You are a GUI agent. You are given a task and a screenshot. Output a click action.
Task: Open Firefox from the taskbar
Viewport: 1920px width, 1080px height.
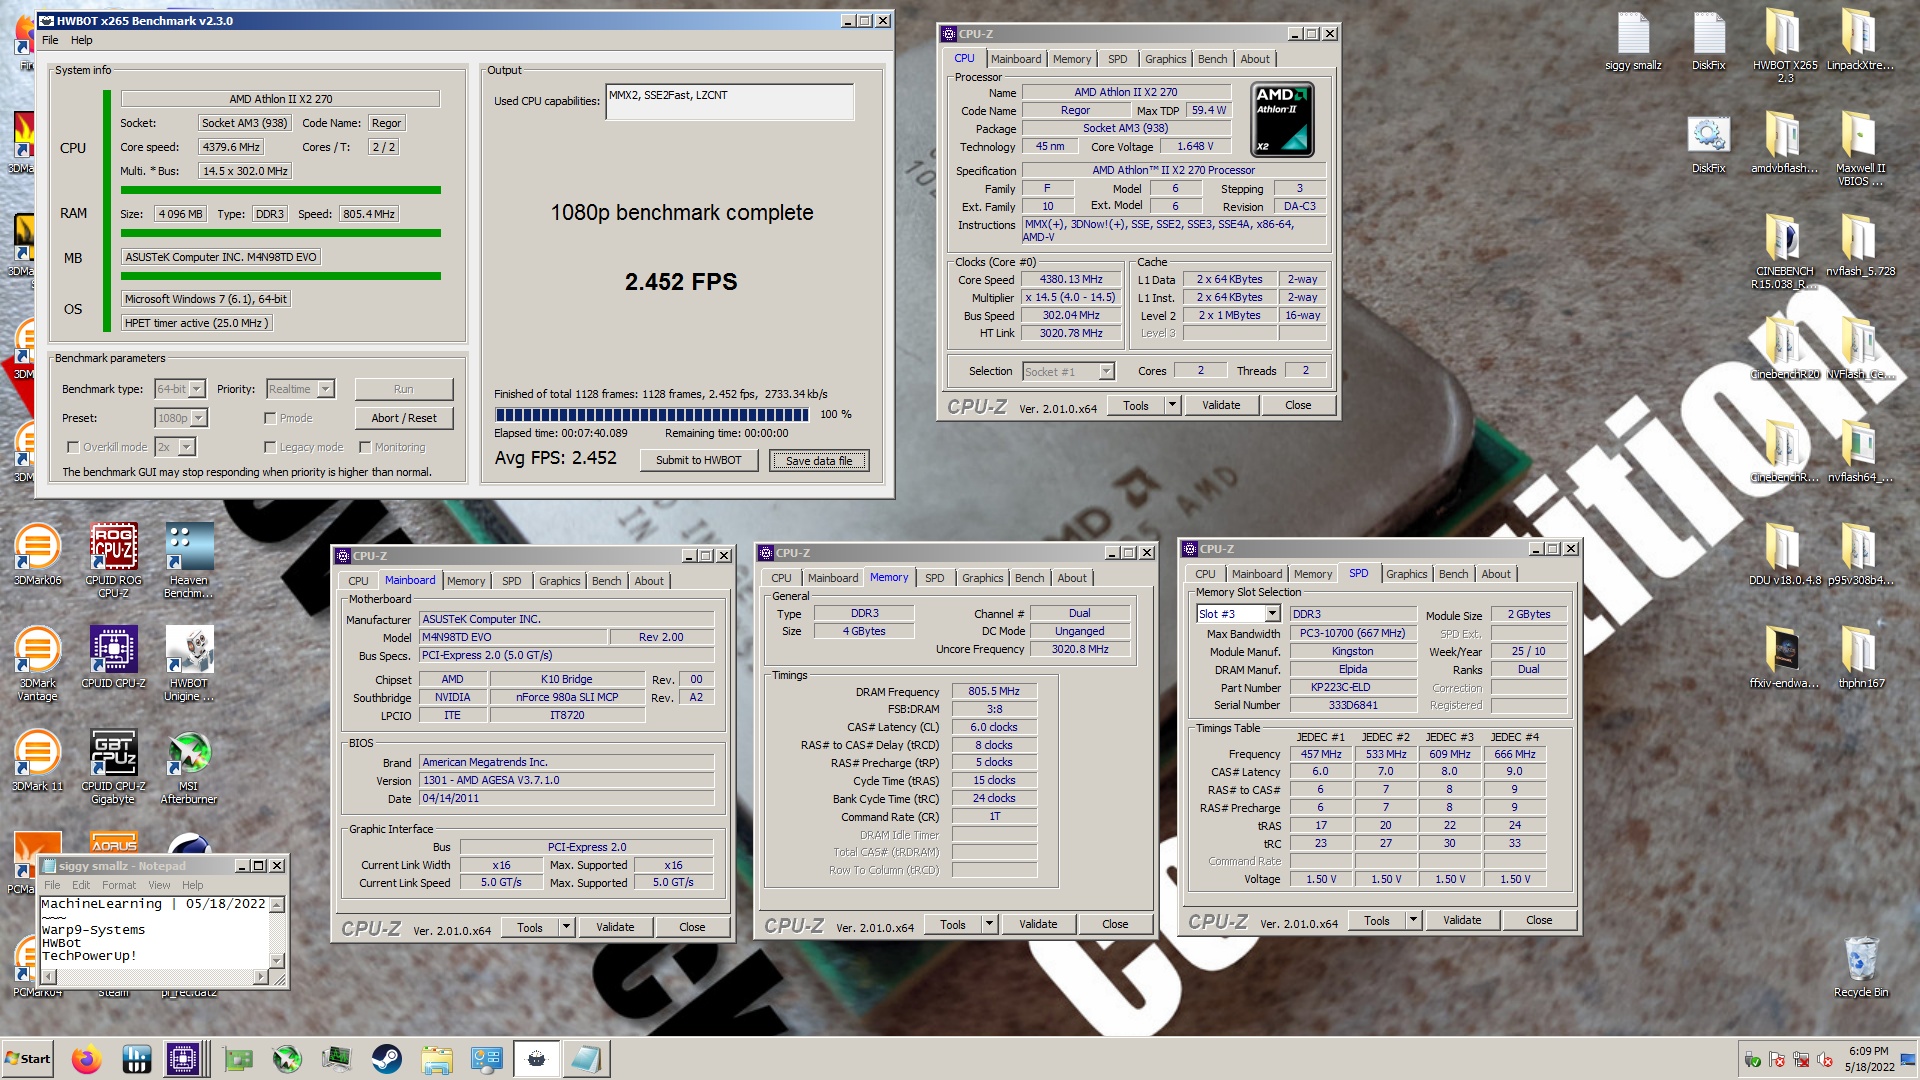pos(87,1059)
